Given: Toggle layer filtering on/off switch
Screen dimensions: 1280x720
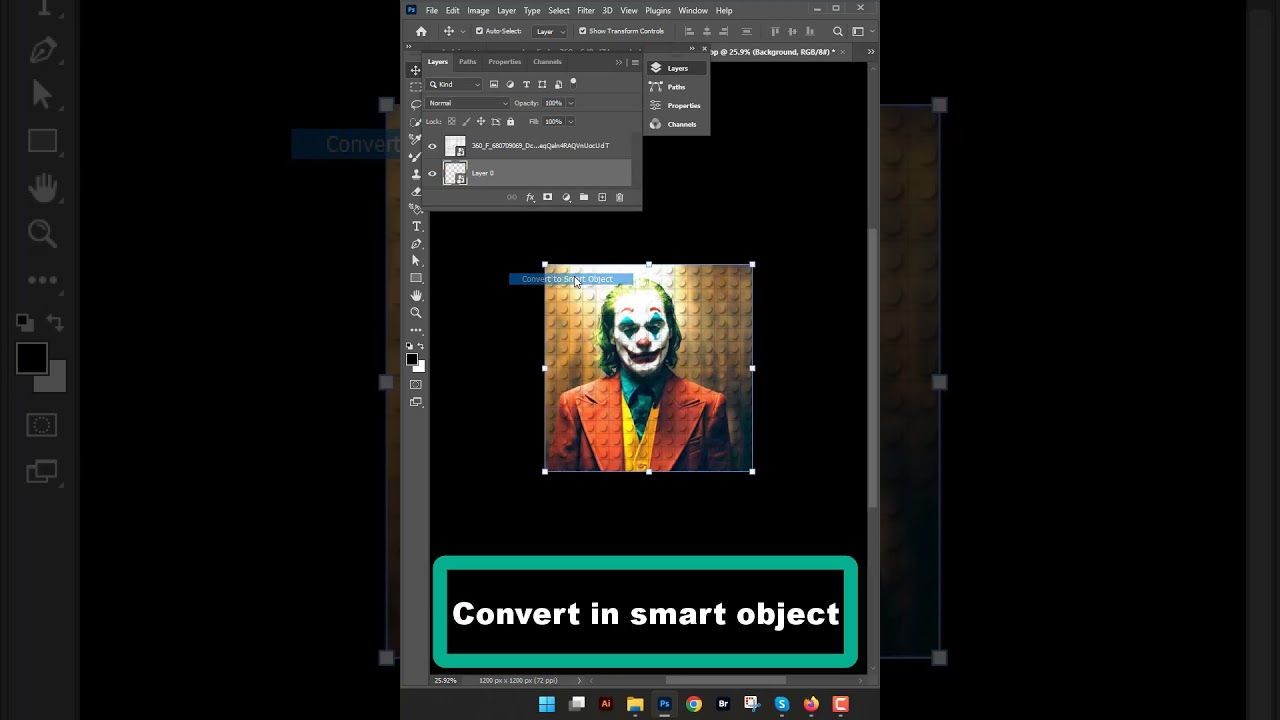Looking at the screenshot, I should 573,84.
